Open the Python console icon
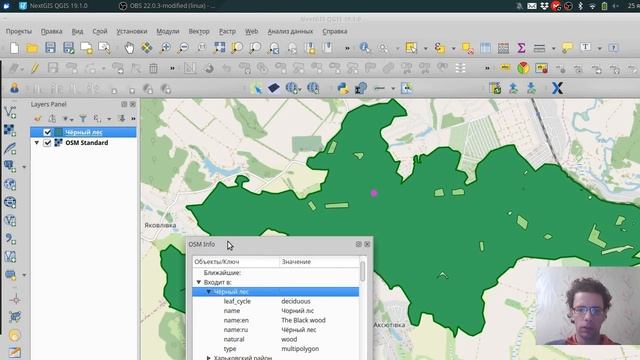Image resolution: width=640 pixels, height=360 pixels. coord(343,88)
